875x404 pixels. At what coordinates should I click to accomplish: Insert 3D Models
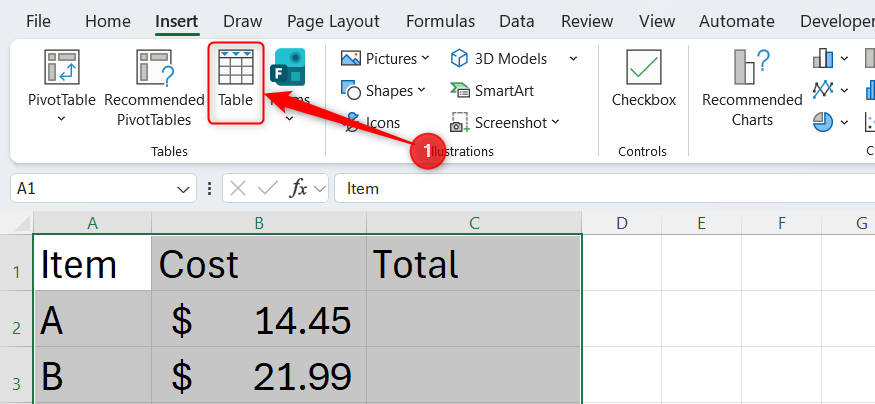coord(499,59)
